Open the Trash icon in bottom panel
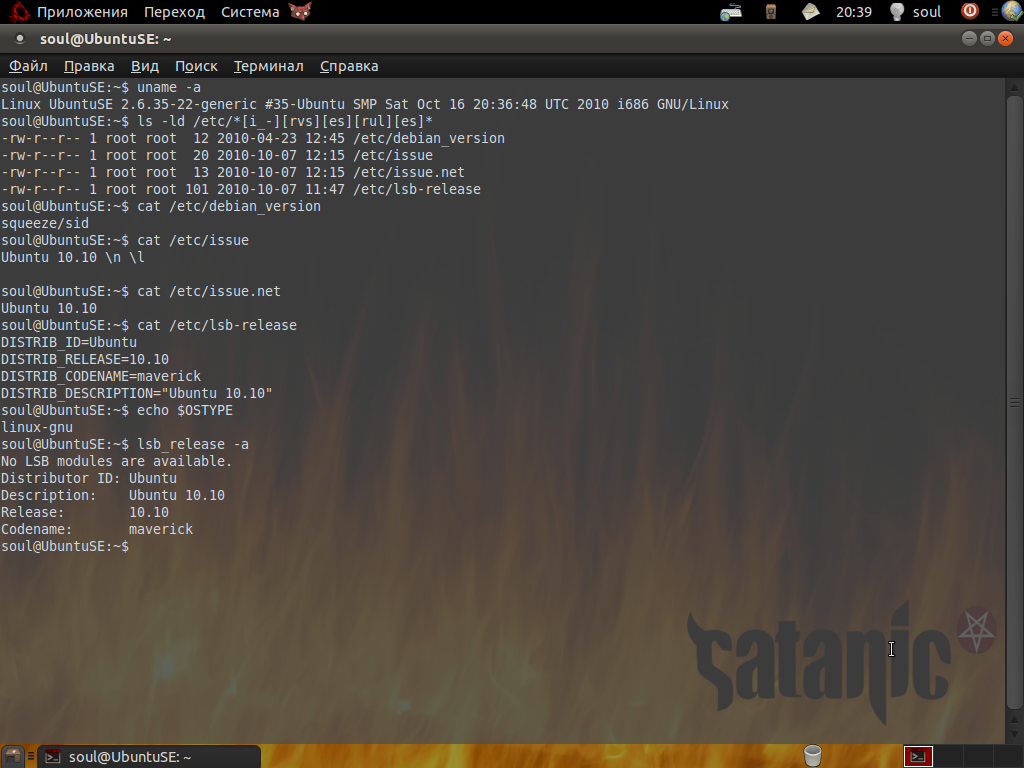The width and height of the screenshot is (1024, 768). [812, 756]
